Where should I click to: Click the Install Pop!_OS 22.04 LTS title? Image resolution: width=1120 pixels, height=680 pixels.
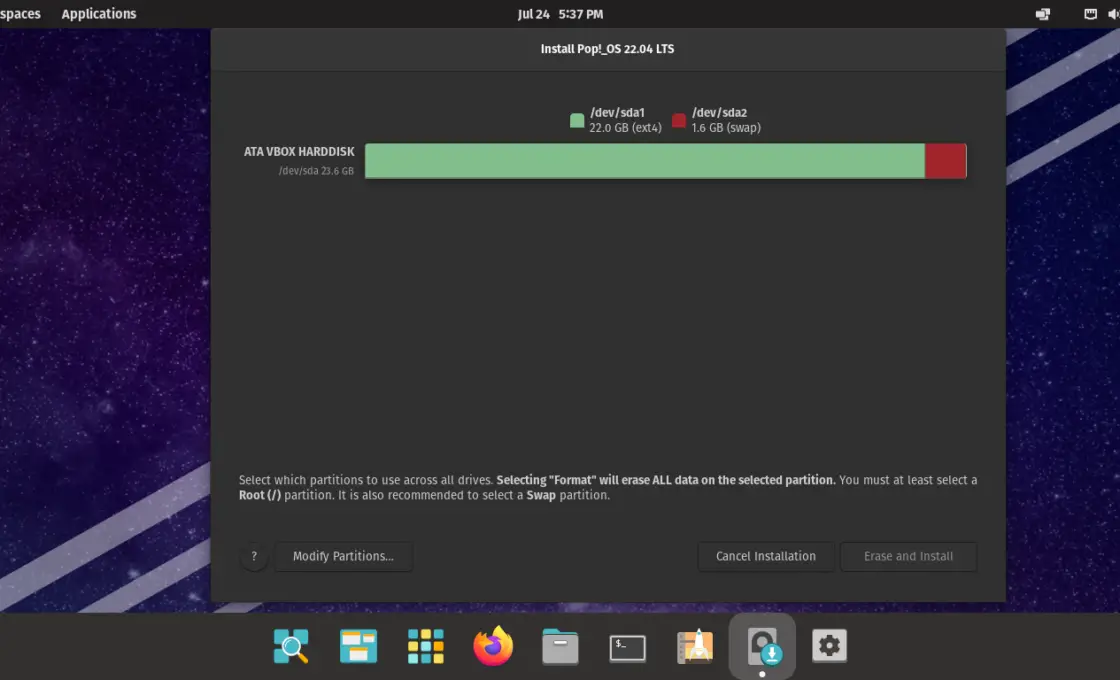[x=607, y=49]
